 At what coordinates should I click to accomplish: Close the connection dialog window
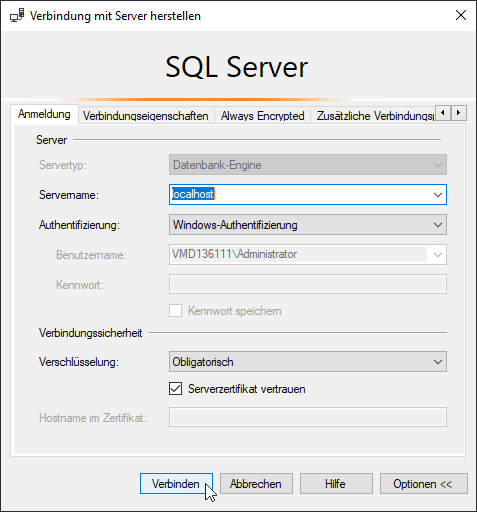[x=461, y=15]
